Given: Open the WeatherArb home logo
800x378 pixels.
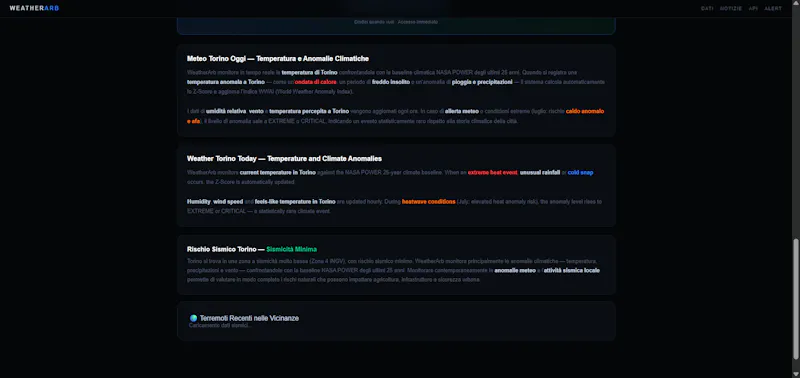Looking at the screenshot, I should click(34, 8).
